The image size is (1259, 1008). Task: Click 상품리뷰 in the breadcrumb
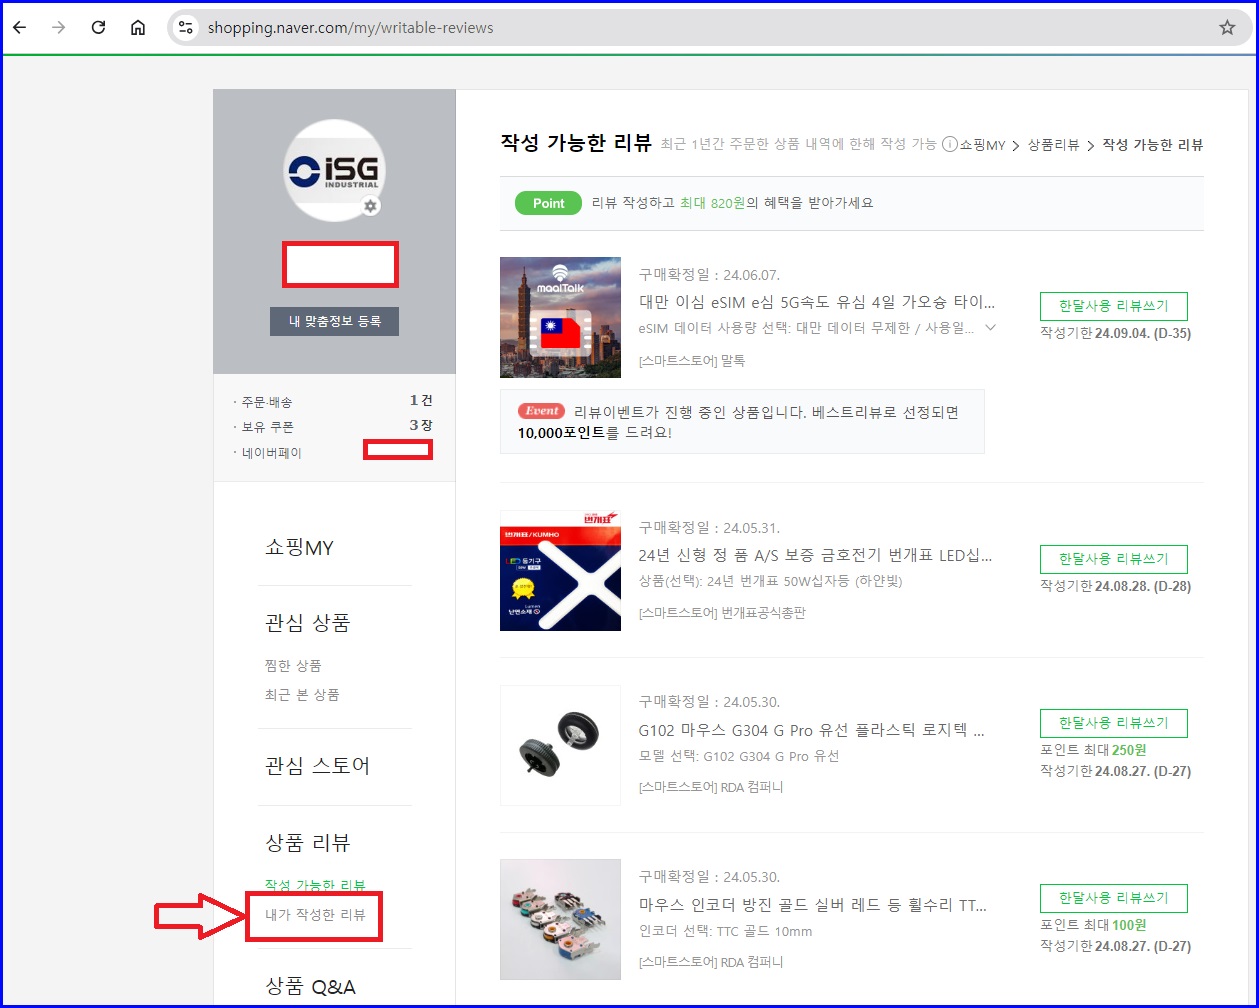click(1054, 145)
